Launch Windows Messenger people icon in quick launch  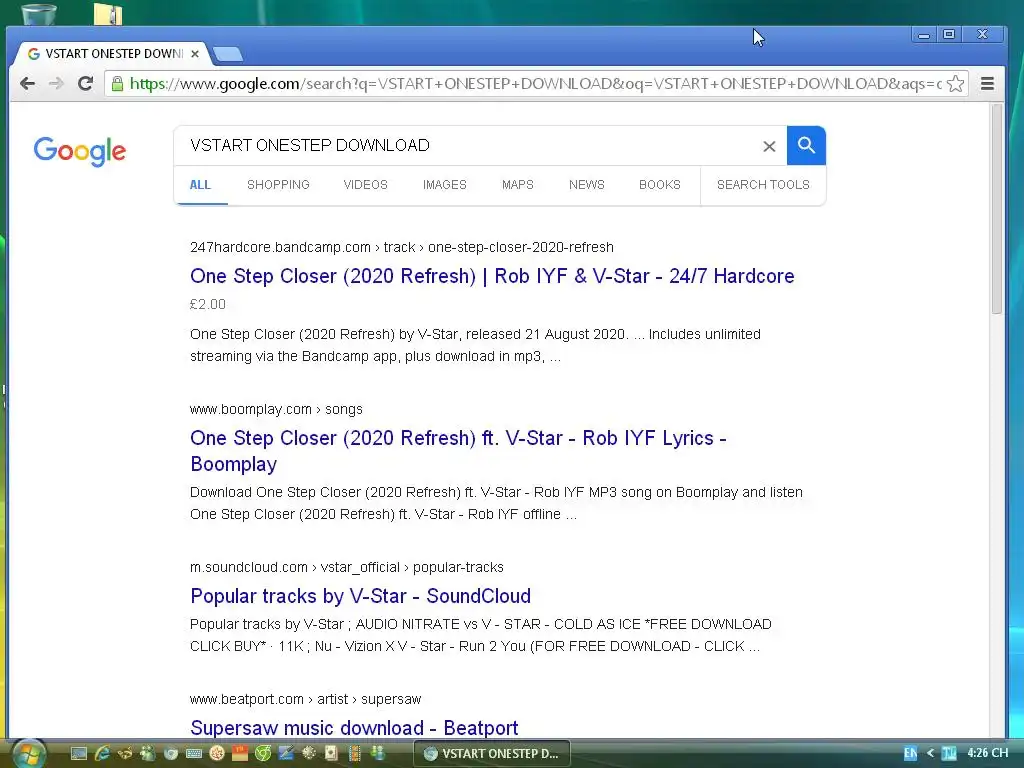(148, 754)
